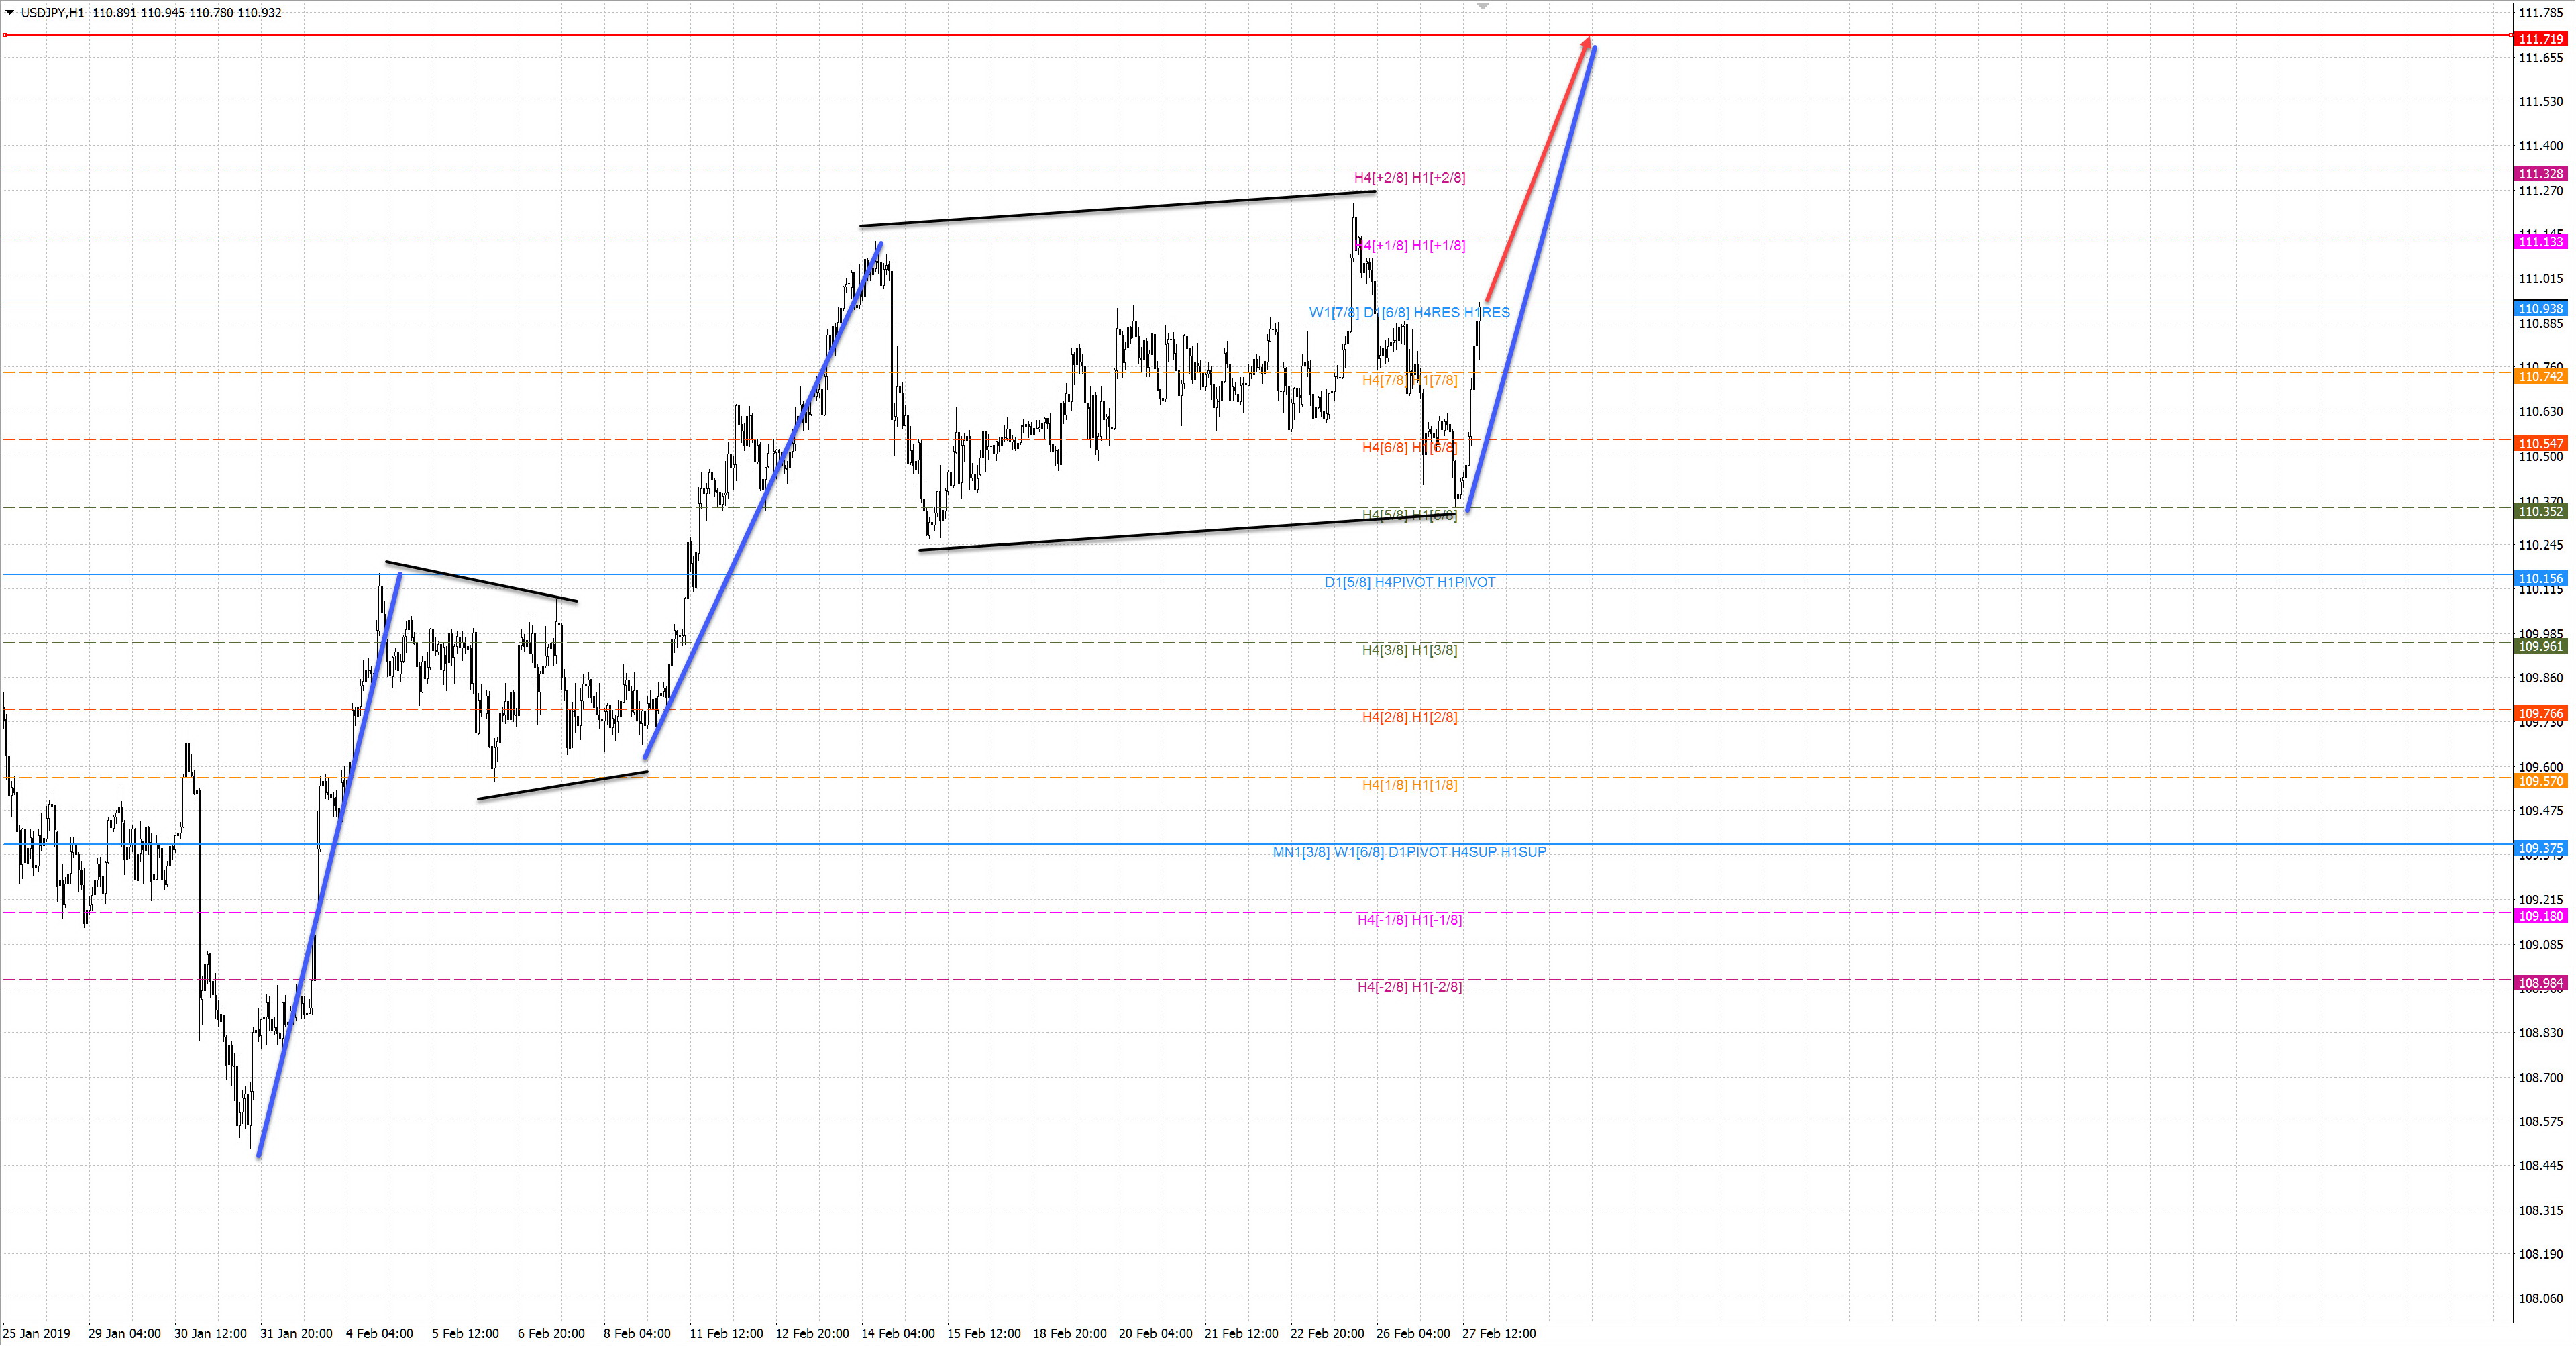Image resolution: width=2576 pixels, height=1346 pixels.
Task: Click the gray chart shift triangle marker
Action: coord(1483,6)
